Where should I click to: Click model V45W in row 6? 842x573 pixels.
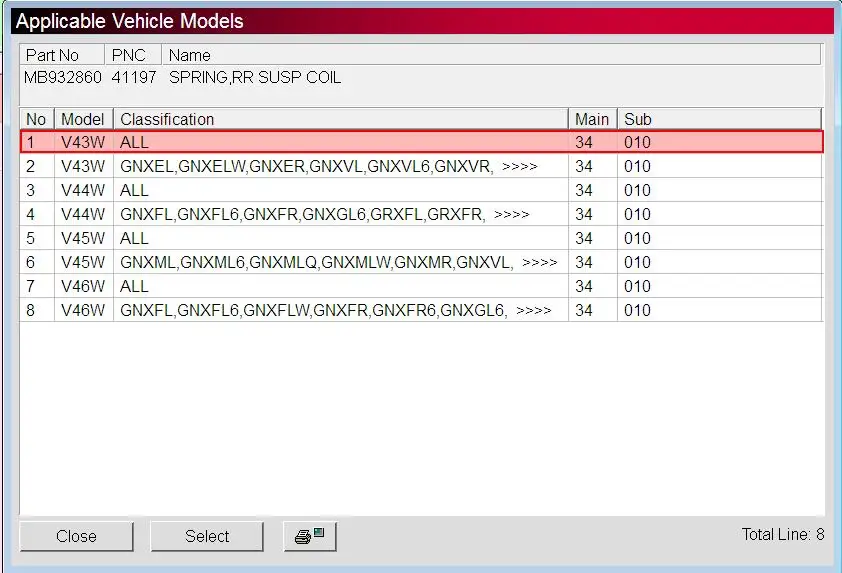pos(83,263)
